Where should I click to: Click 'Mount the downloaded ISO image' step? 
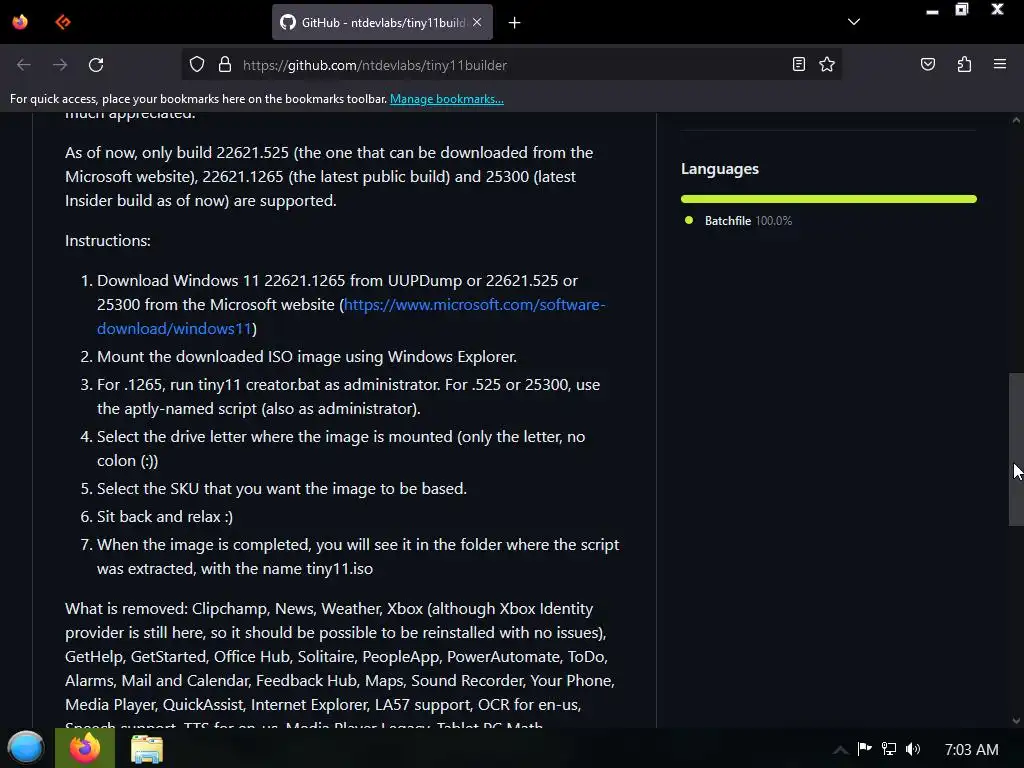pos(306,357)
